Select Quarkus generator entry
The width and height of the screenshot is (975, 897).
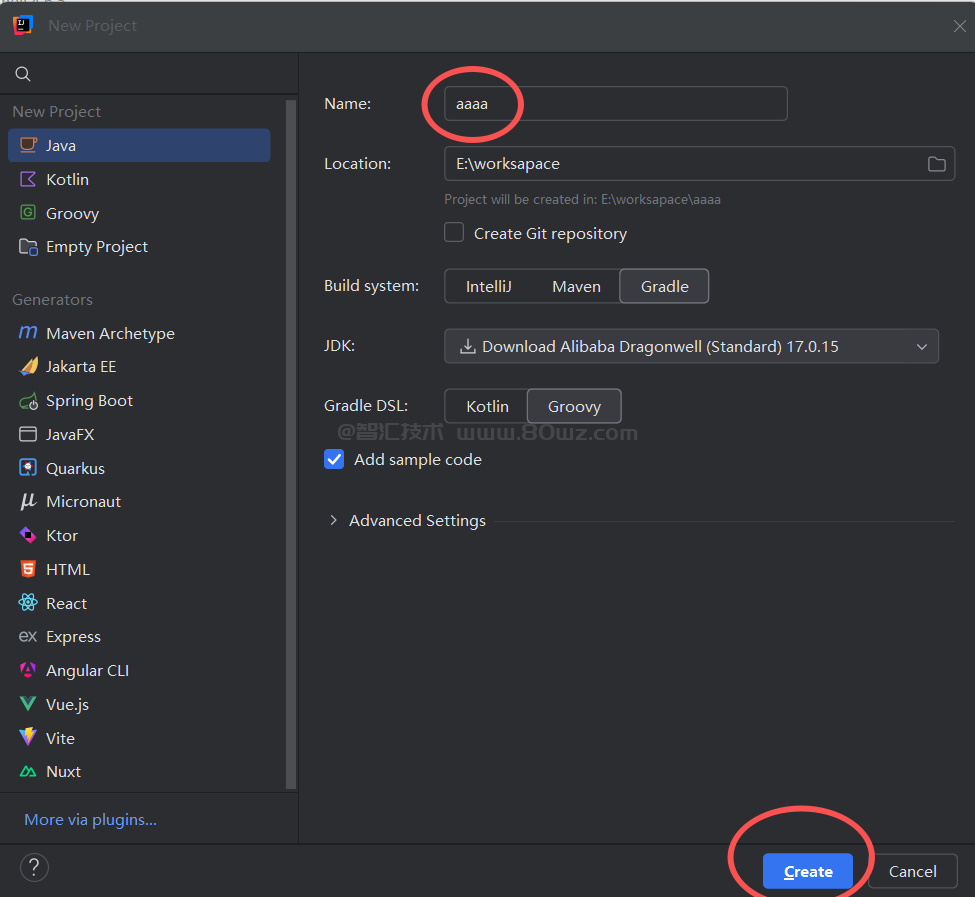click(x=139, y=468)
